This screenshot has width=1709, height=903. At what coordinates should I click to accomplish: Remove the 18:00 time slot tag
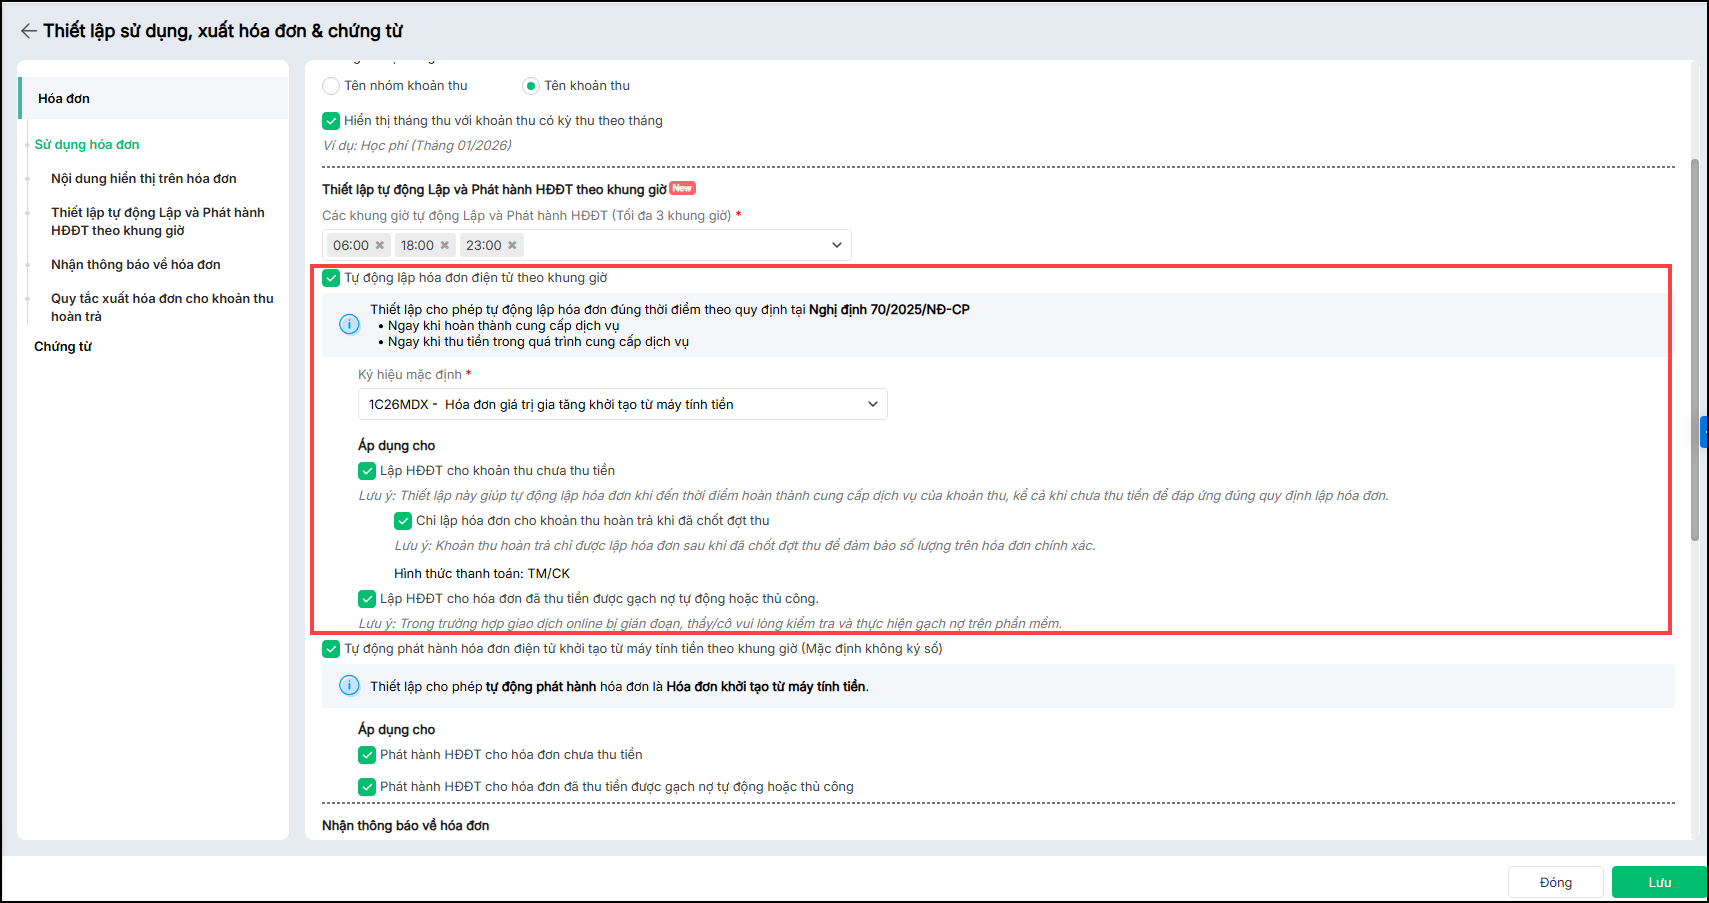pos(445,245)
